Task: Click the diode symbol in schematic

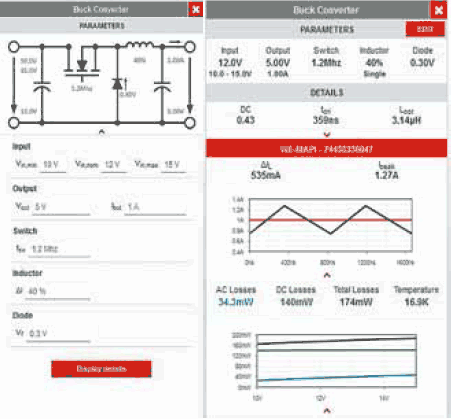Action: 117,83
